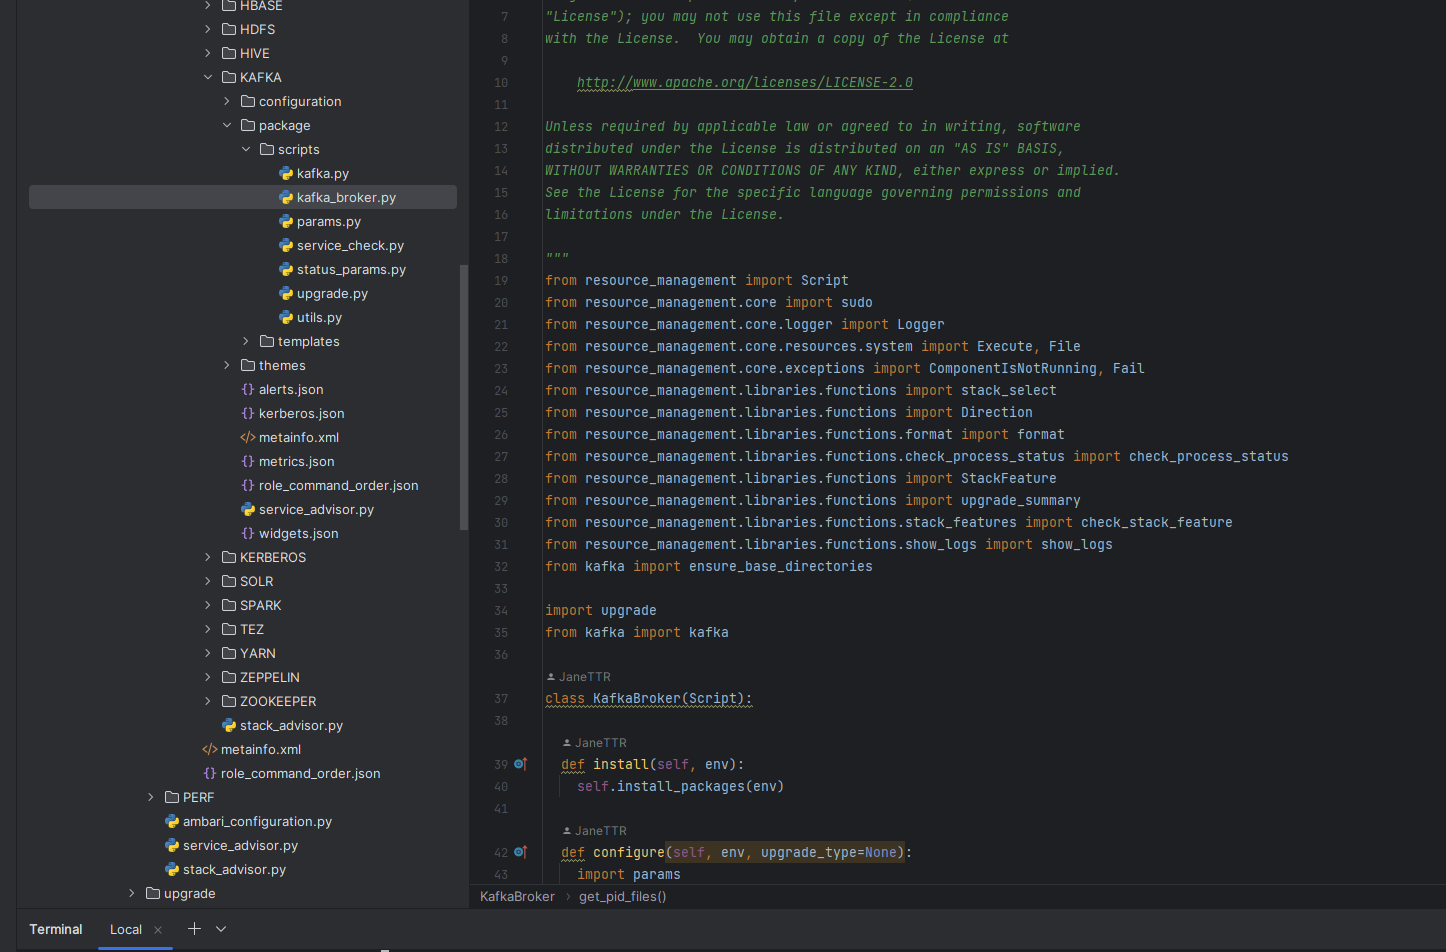Click the KAFKA service_advisor.py Python icon
The width and height of the screenshot is (1446, 952).
coord(248,509)
